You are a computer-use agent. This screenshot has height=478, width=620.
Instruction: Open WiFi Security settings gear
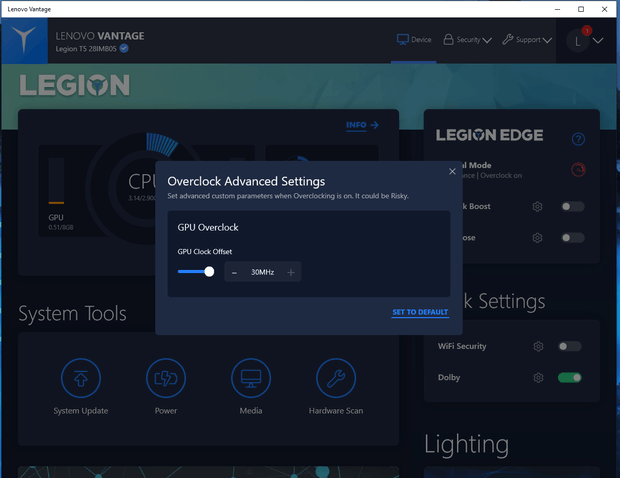538,346
